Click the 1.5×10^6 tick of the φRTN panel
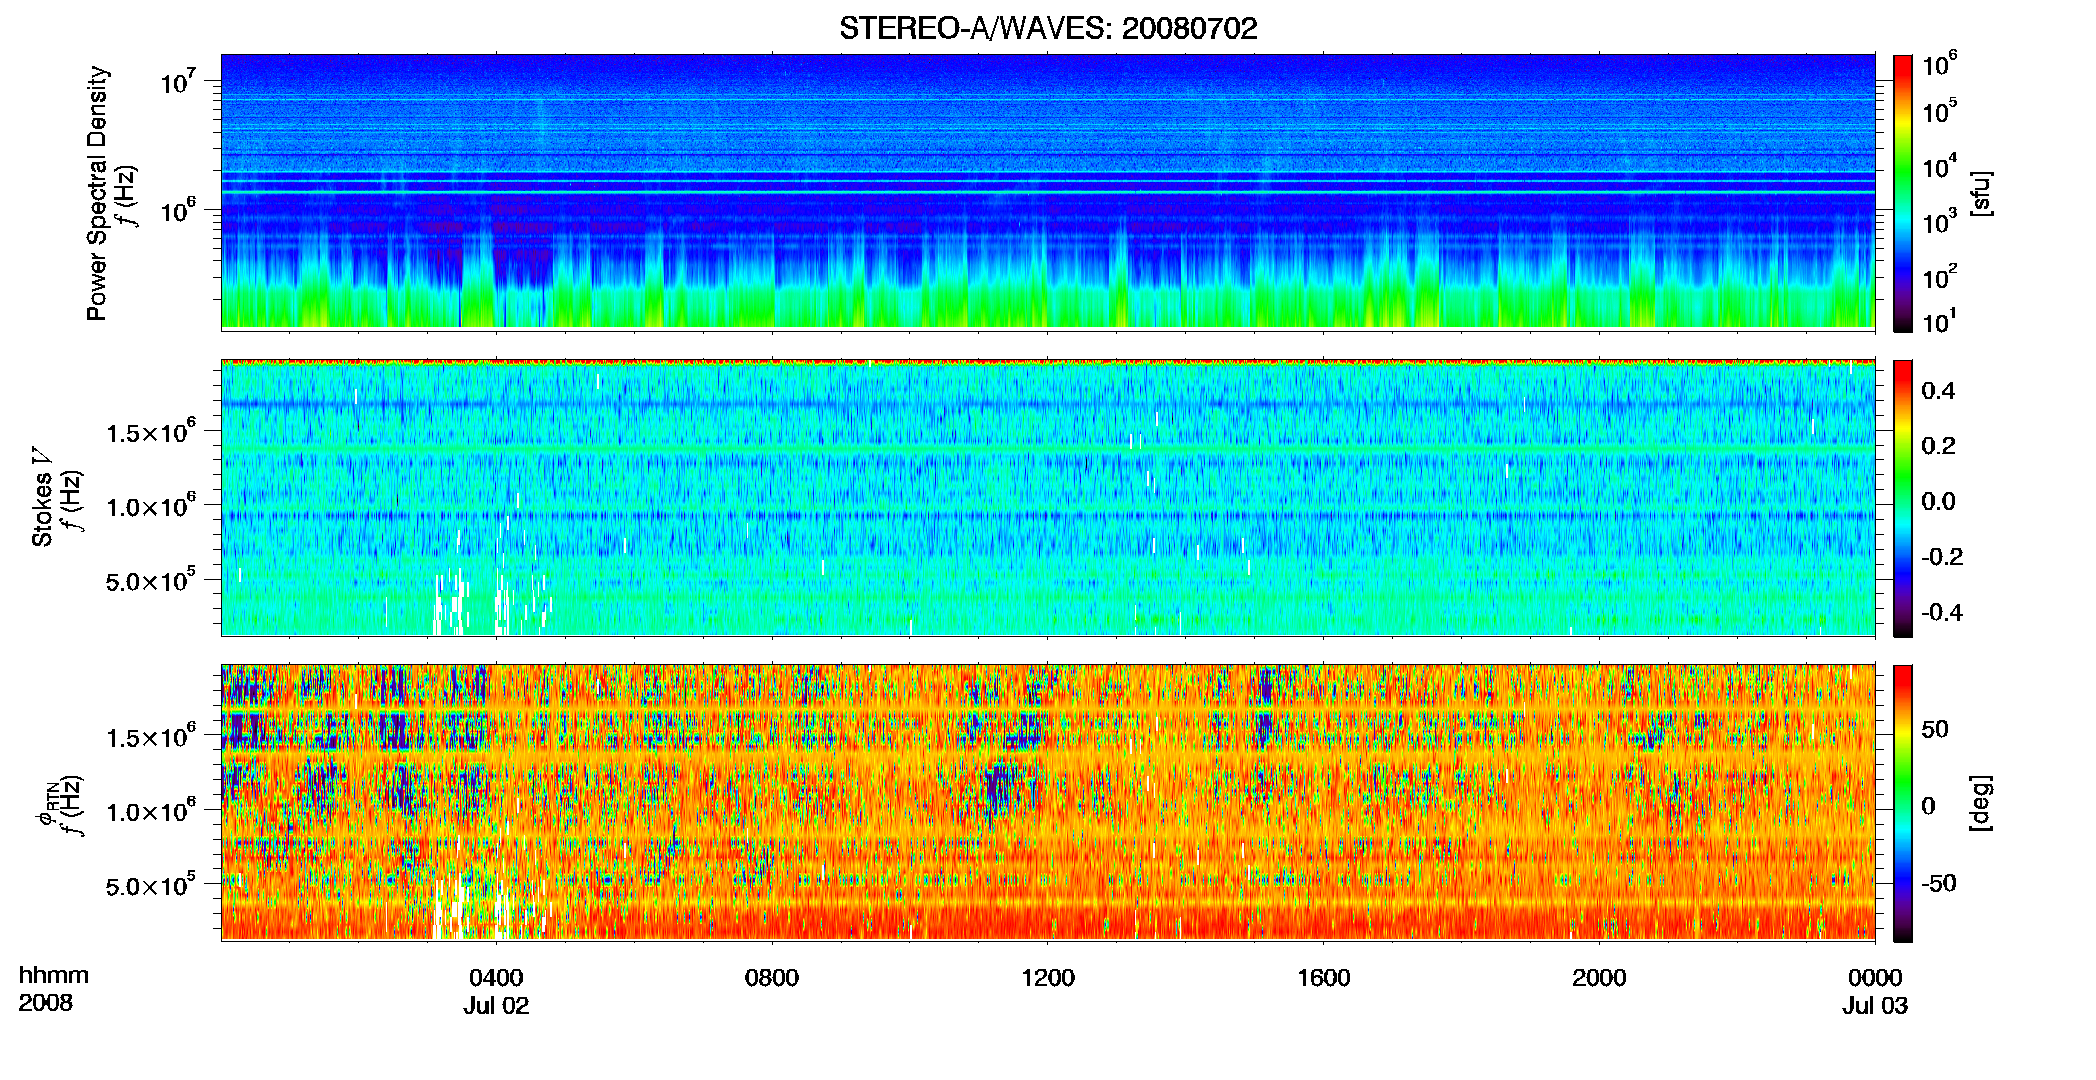 [150, 737]
